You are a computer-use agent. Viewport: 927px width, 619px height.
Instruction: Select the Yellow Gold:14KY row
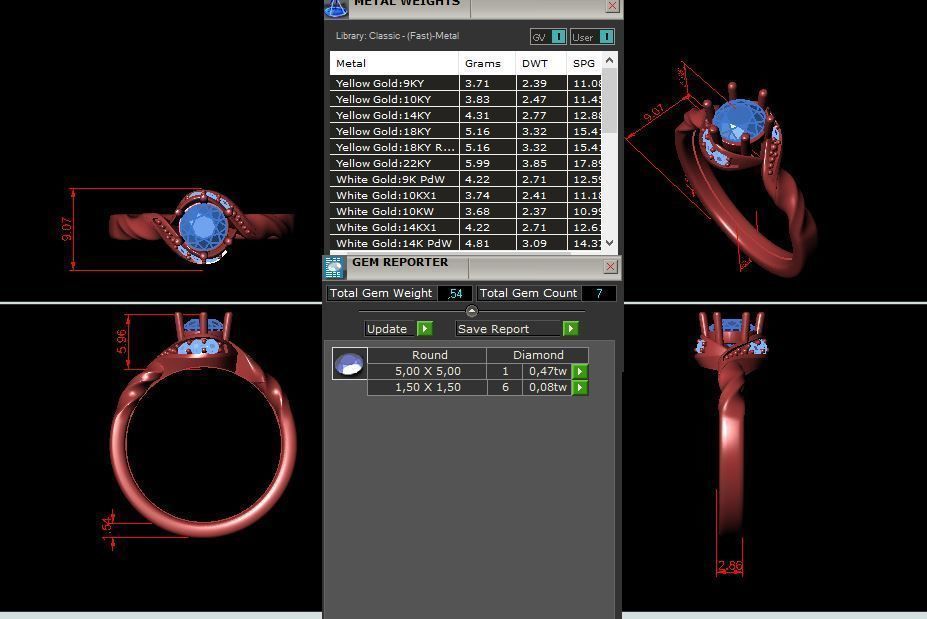(x=465, y=115)
